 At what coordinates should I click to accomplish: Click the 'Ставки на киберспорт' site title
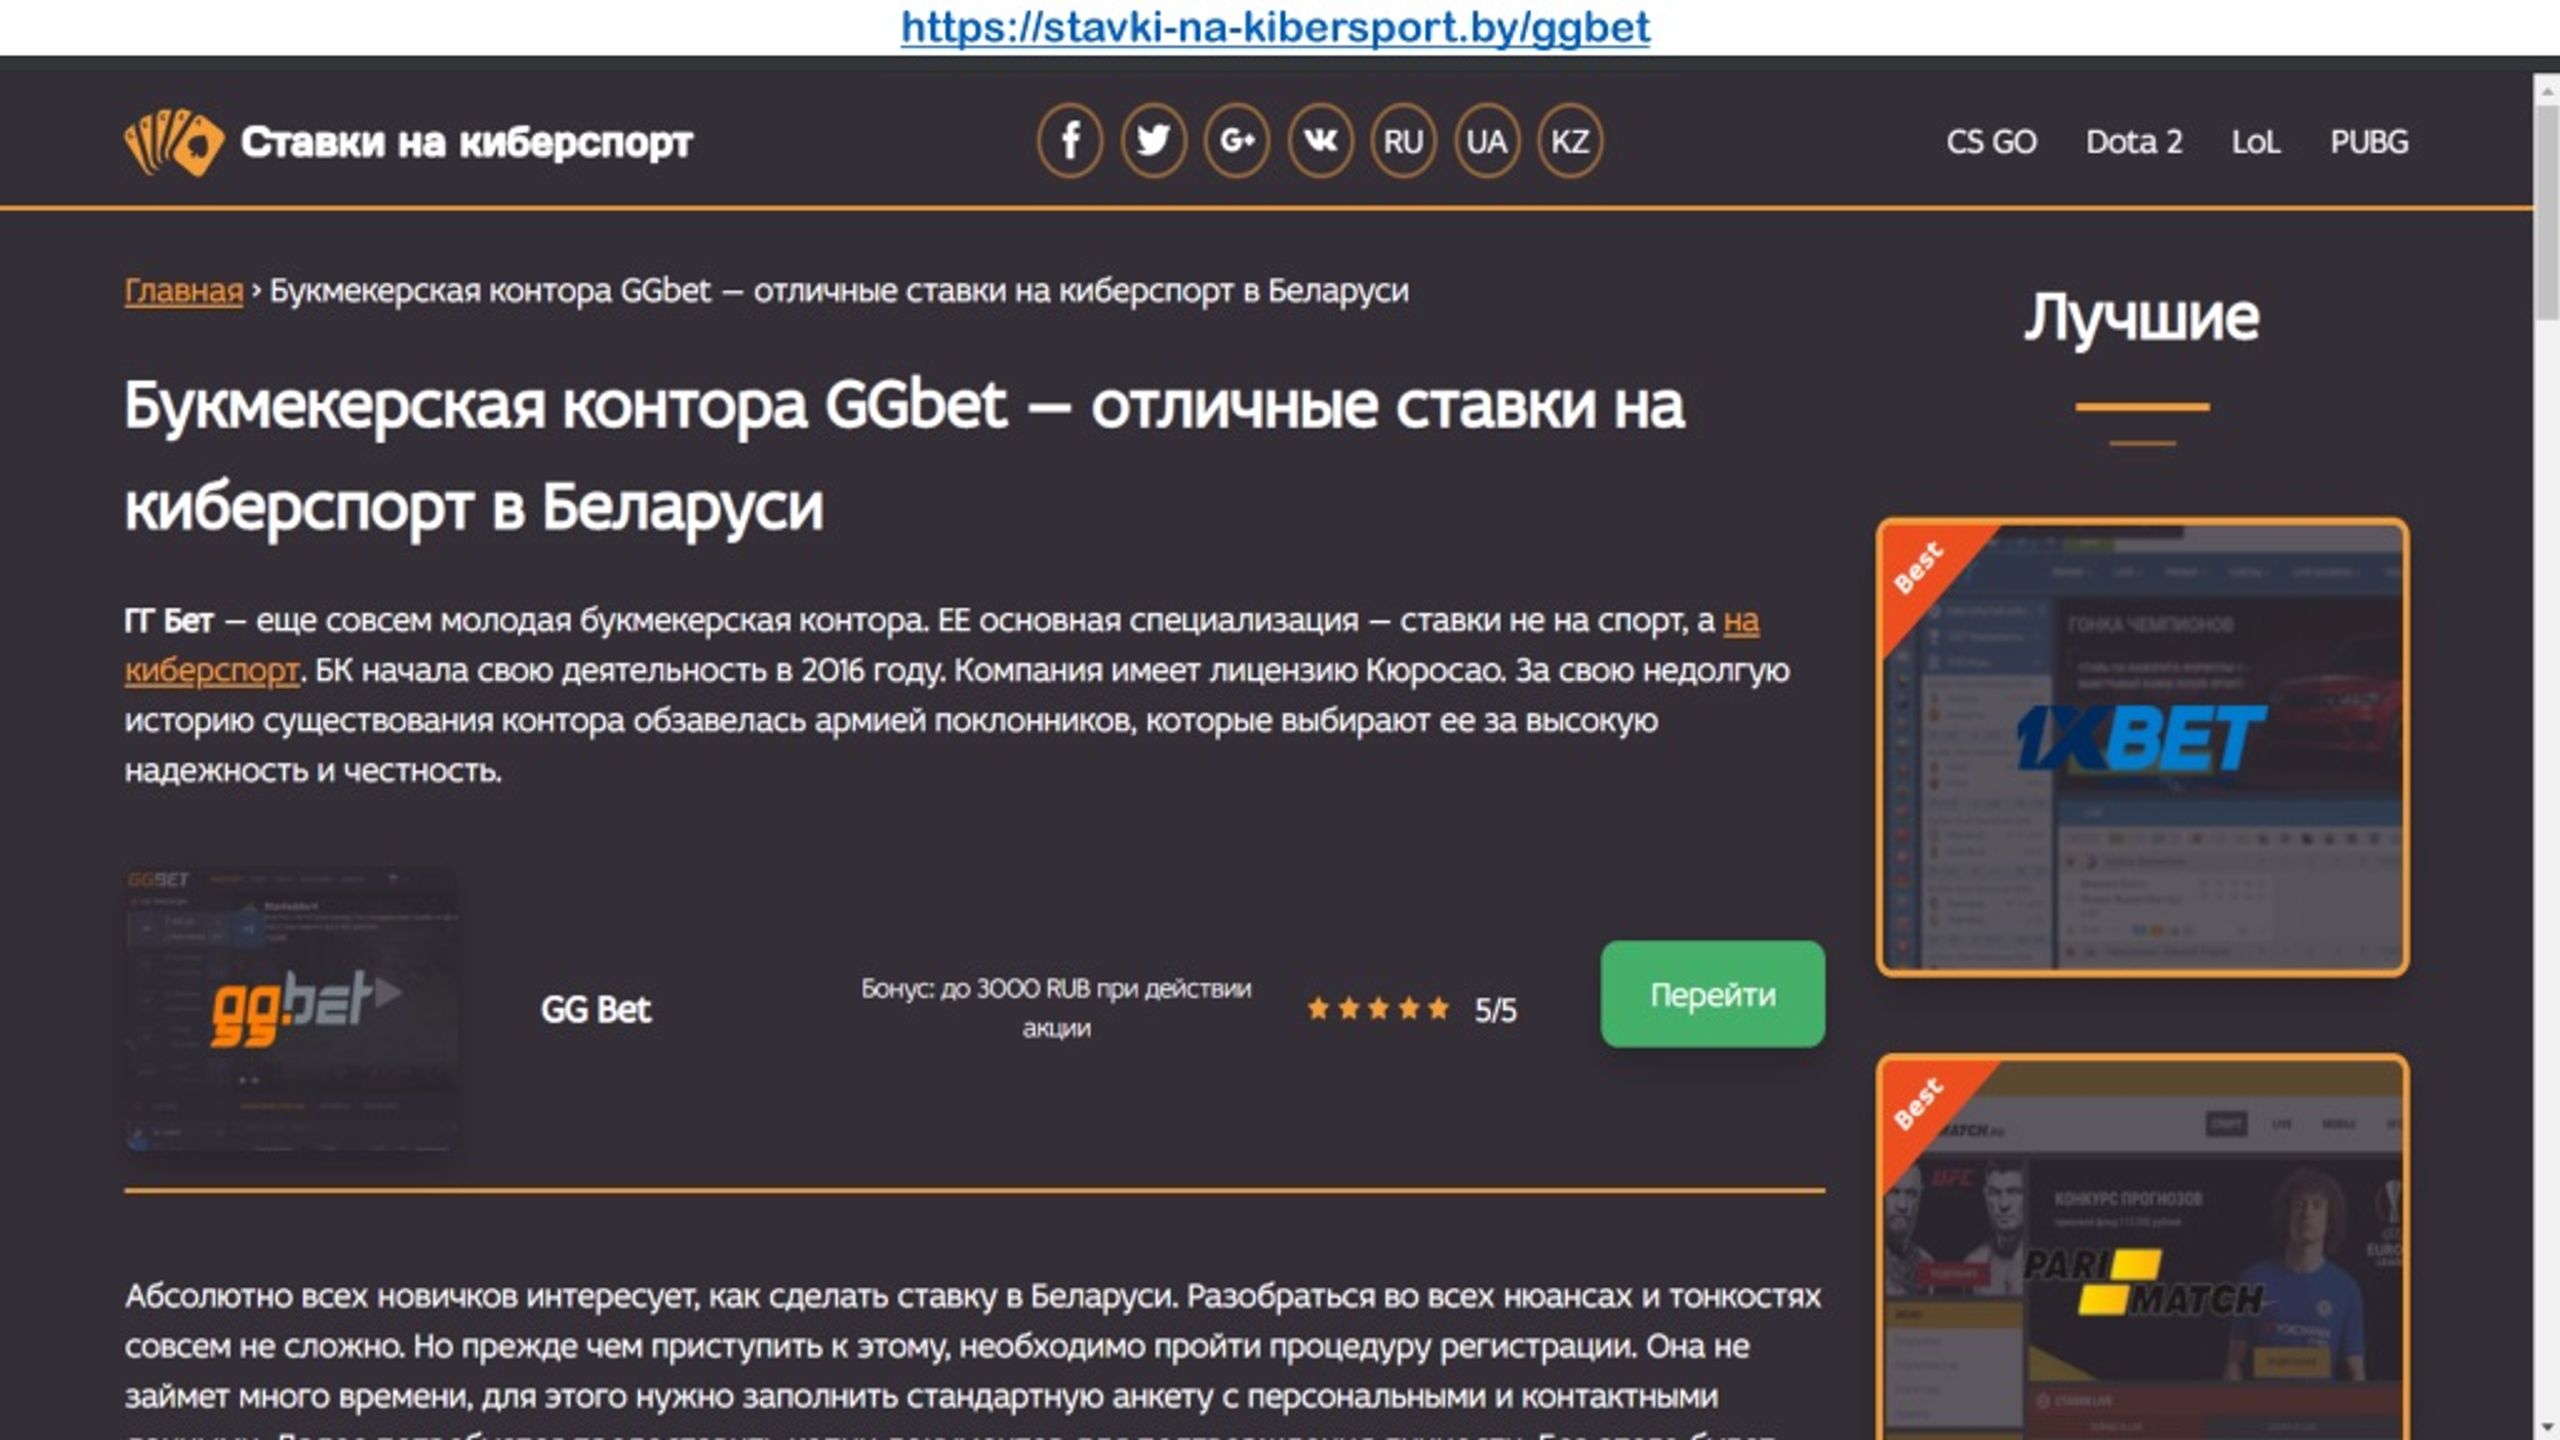(x=466, y=142)
